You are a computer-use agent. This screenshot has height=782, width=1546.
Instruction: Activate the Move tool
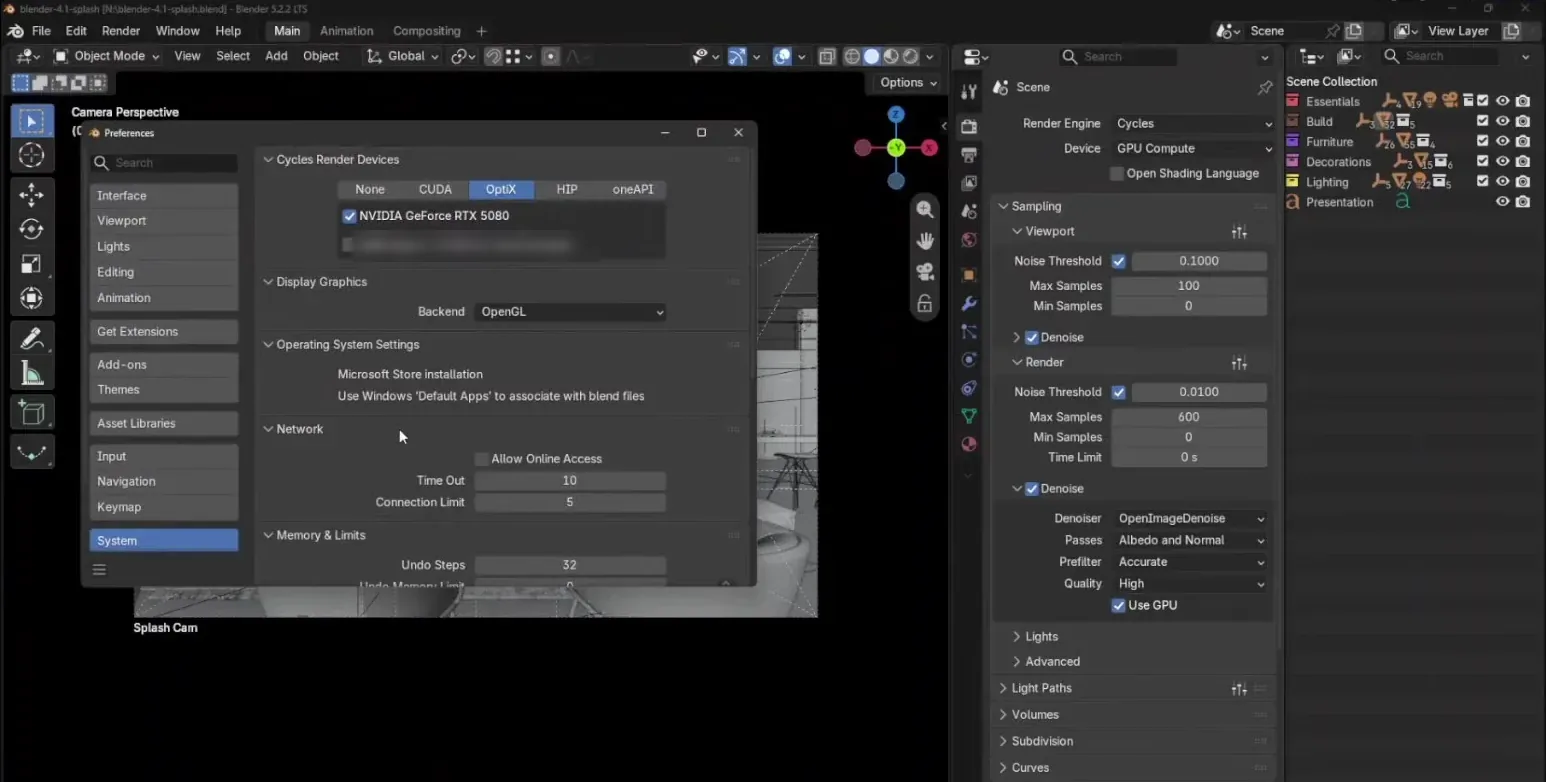pos(32,195)
